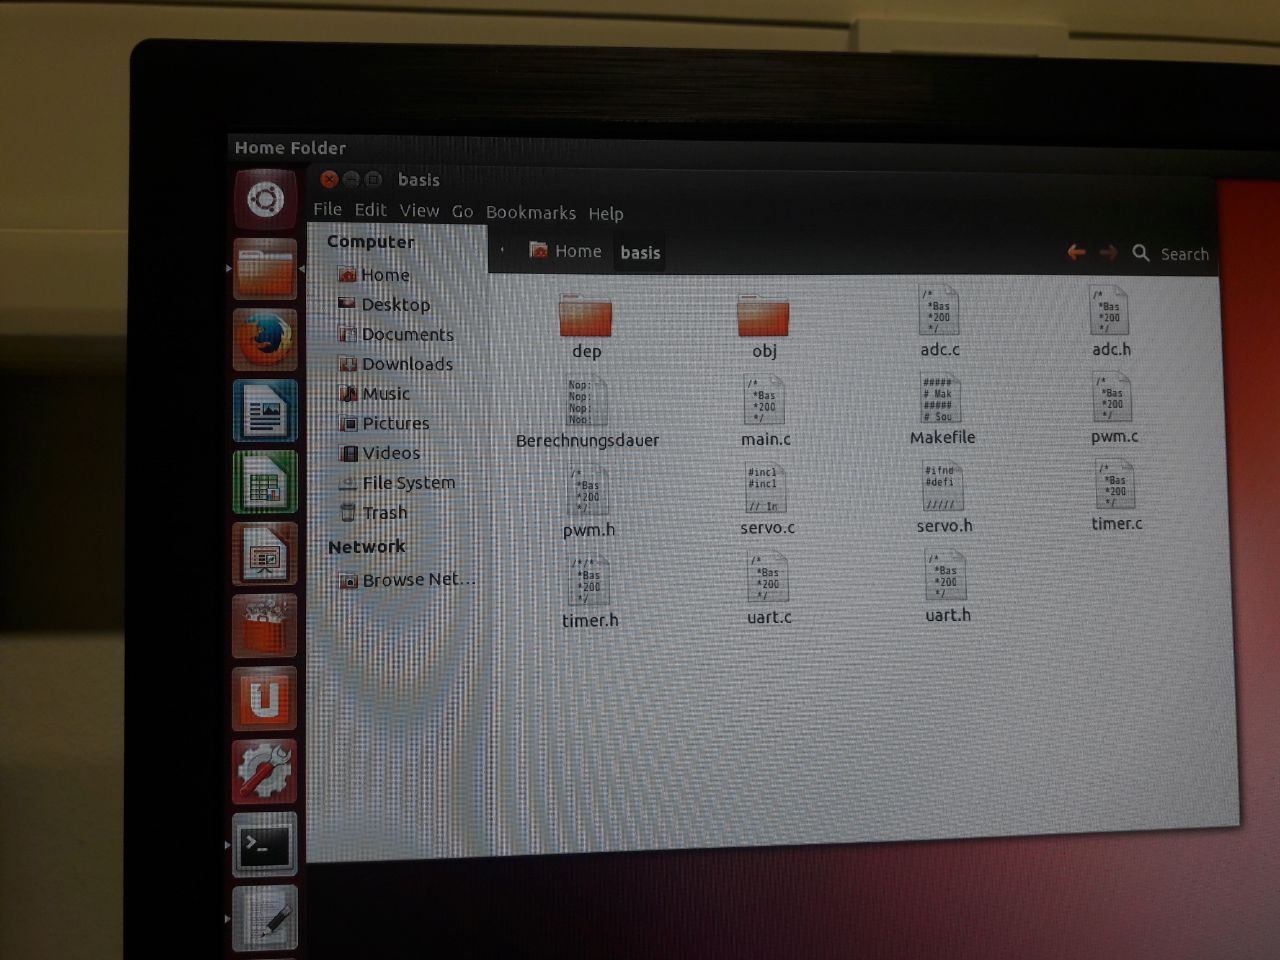Viewport: 1280px width, 960px height.
Task: Open the dep folder
Action: pyautogui.click(x=585, y=316)
